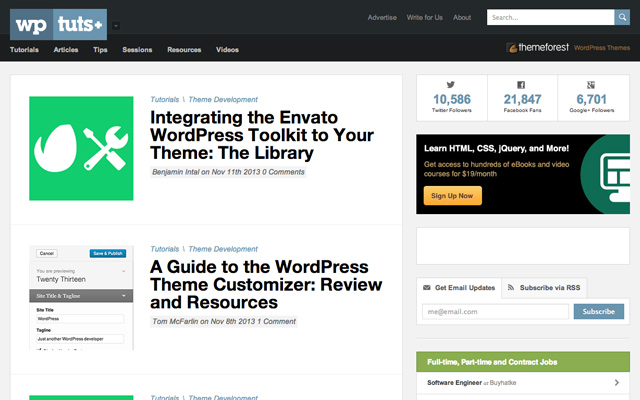Switch to Subscribe via RSS tab
640x400 pixels.
tap(544, 288)
